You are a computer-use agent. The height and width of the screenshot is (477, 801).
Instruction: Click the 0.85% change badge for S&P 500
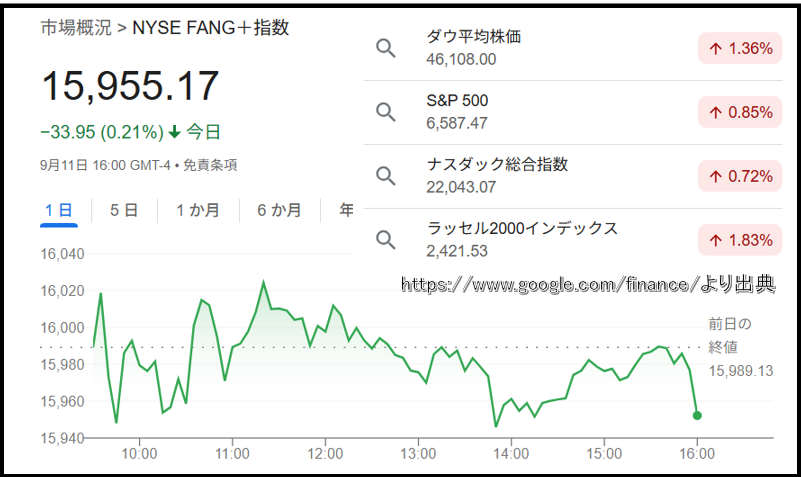(740, 112)
